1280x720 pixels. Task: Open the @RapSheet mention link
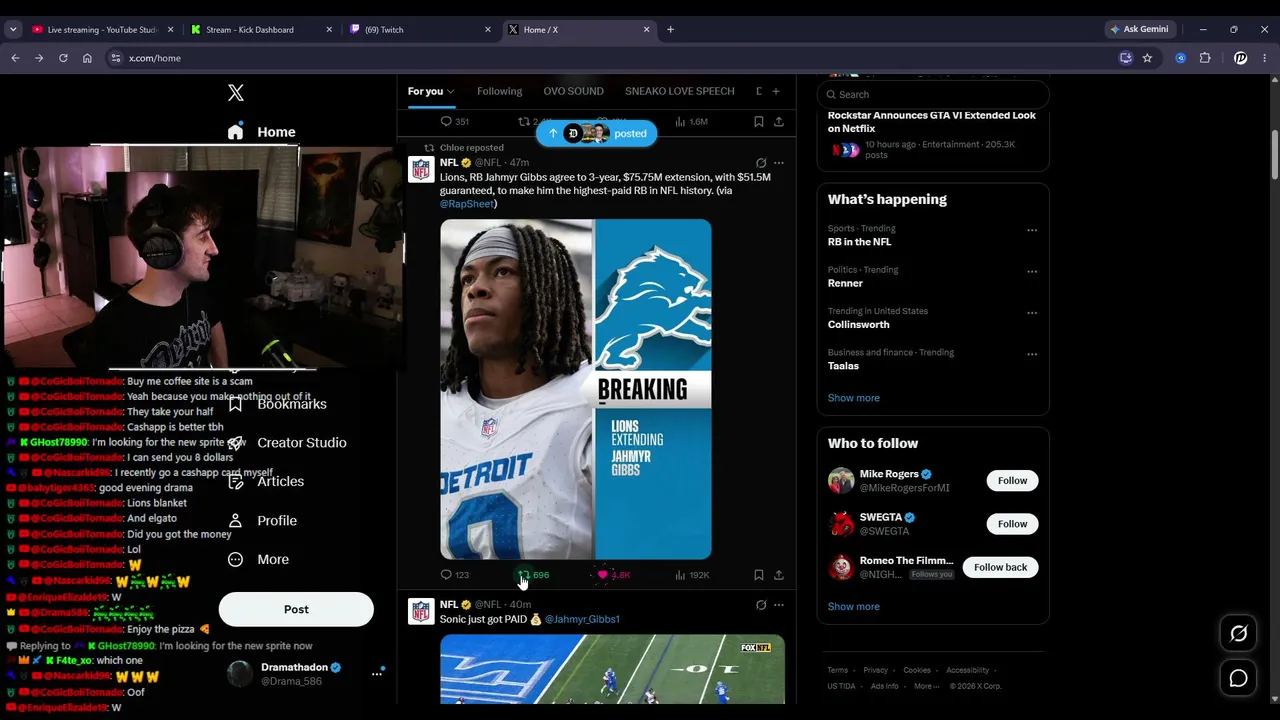[468, 204]
